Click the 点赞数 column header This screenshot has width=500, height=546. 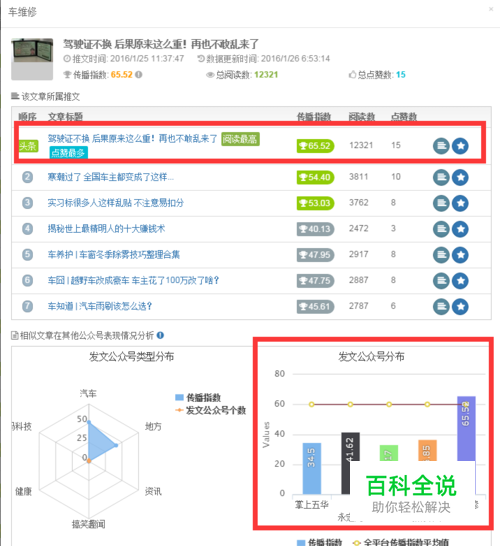(x=404, y=117)
